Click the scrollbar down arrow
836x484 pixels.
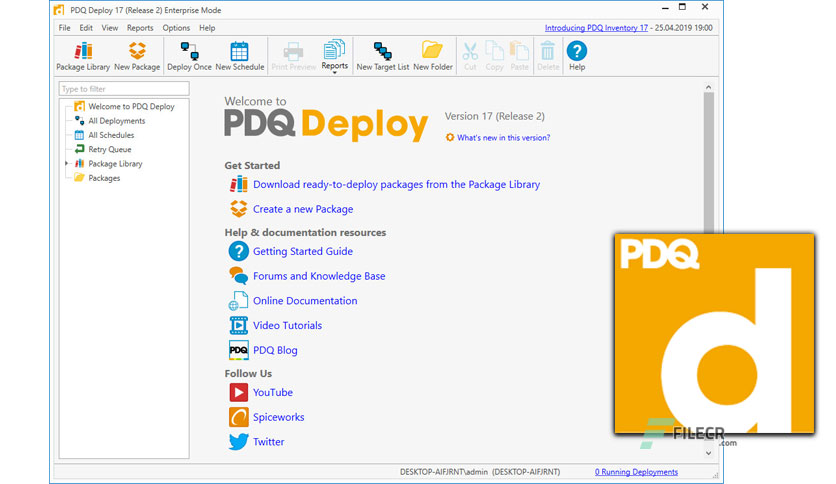[x=708, y=453]
